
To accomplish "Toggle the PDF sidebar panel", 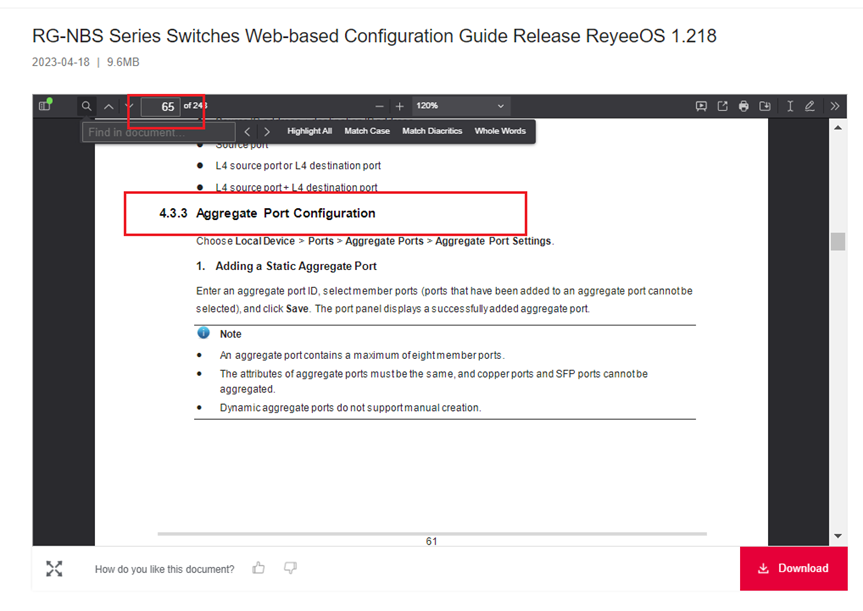I will pos(45,105).
